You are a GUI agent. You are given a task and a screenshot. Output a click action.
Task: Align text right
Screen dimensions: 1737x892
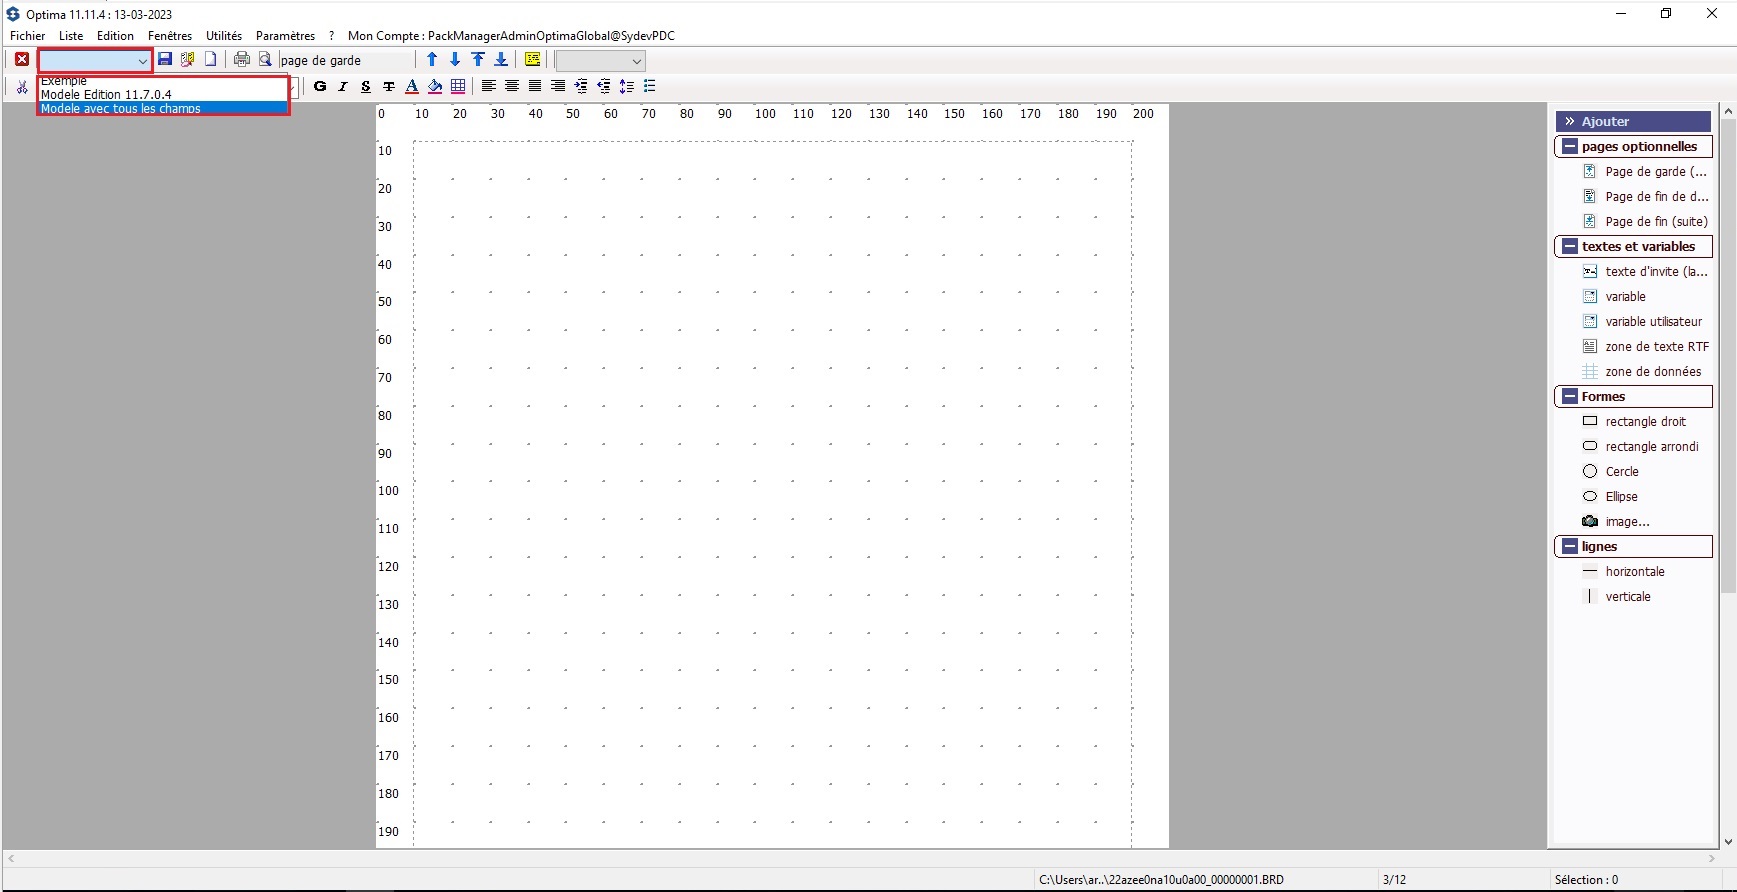click(558, 87)
